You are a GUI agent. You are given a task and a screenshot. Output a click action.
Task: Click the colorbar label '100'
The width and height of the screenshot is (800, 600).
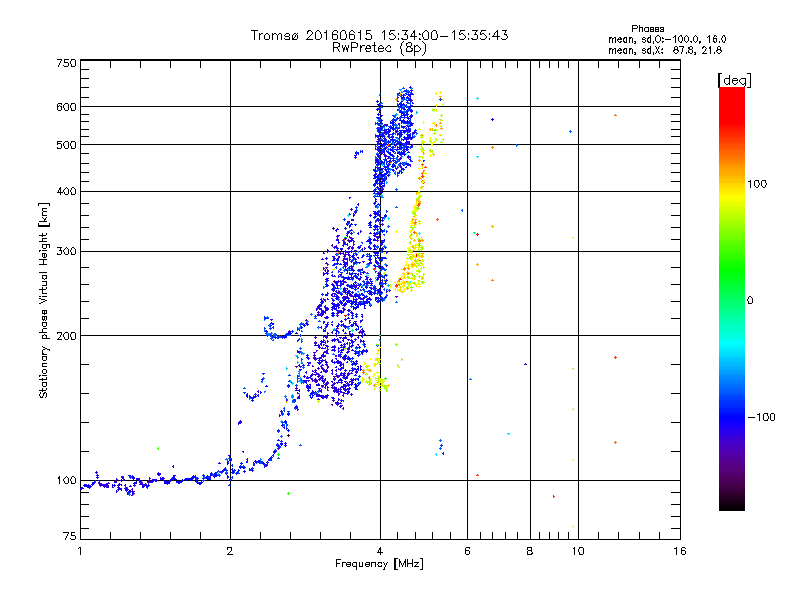pyautogui.click(x=757, y=184)
